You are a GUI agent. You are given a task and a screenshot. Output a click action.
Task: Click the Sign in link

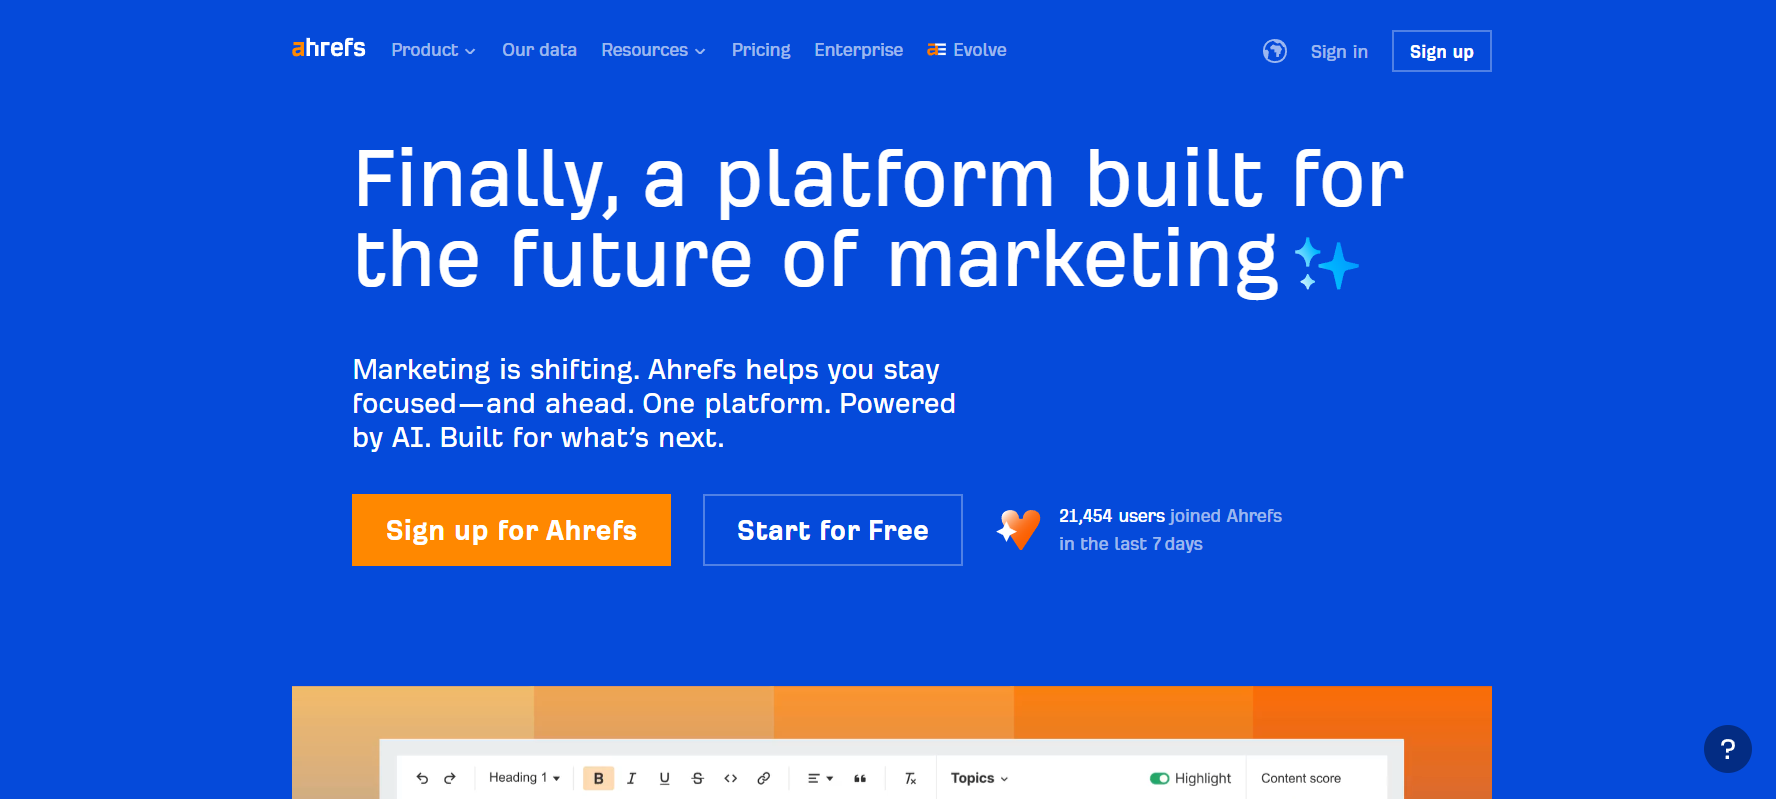tap(1339, 52)
